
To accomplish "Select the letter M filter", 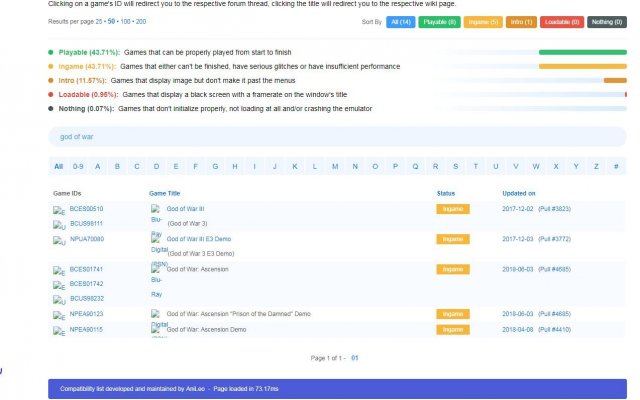I will click(x=335, y=167).
